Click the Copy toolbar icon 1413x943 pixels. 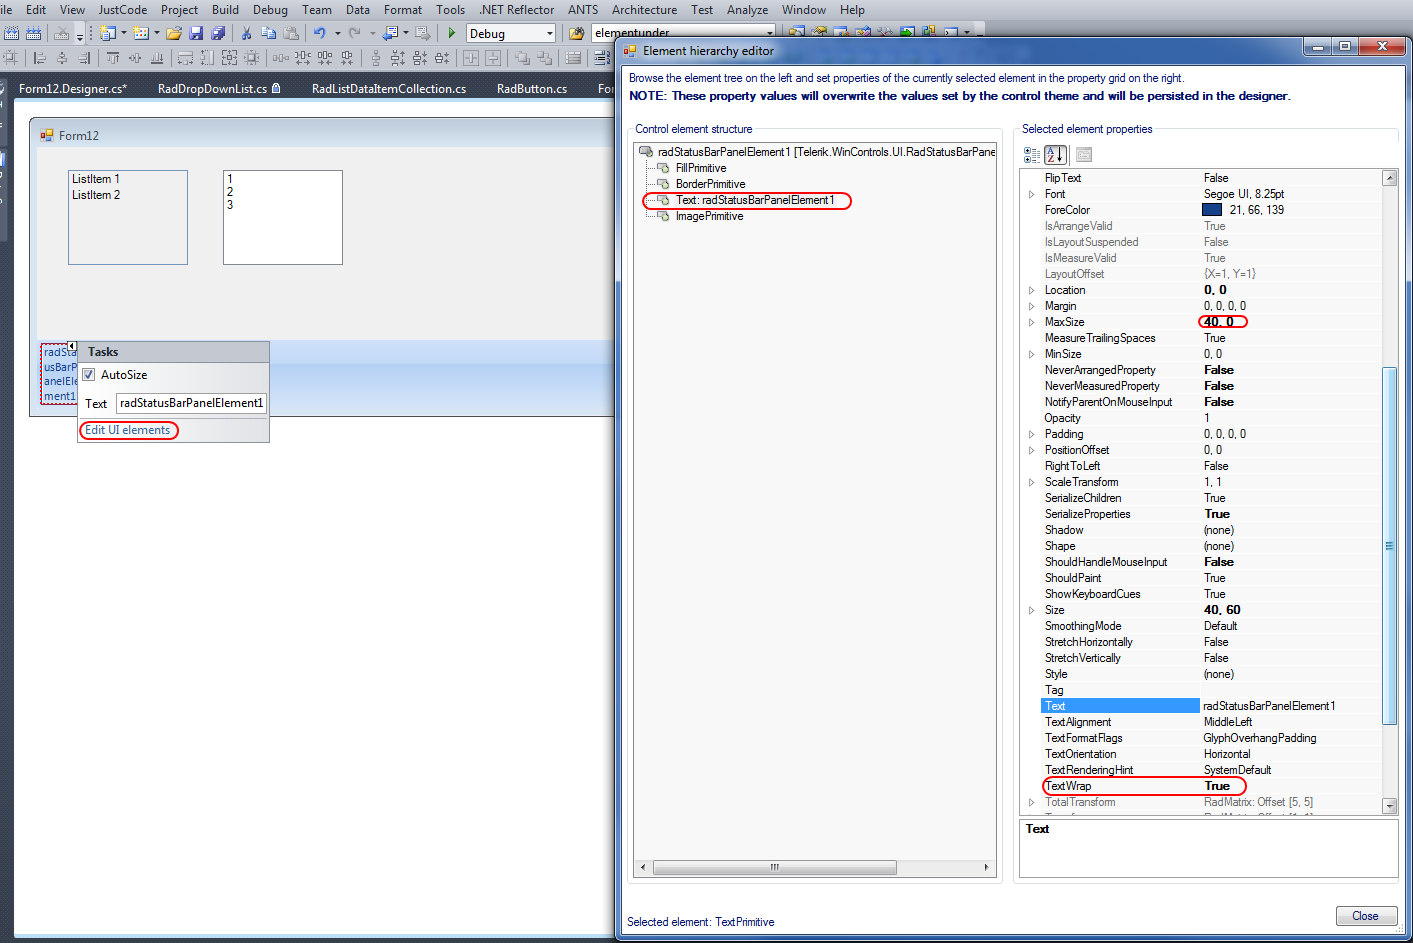click(268, 33)
